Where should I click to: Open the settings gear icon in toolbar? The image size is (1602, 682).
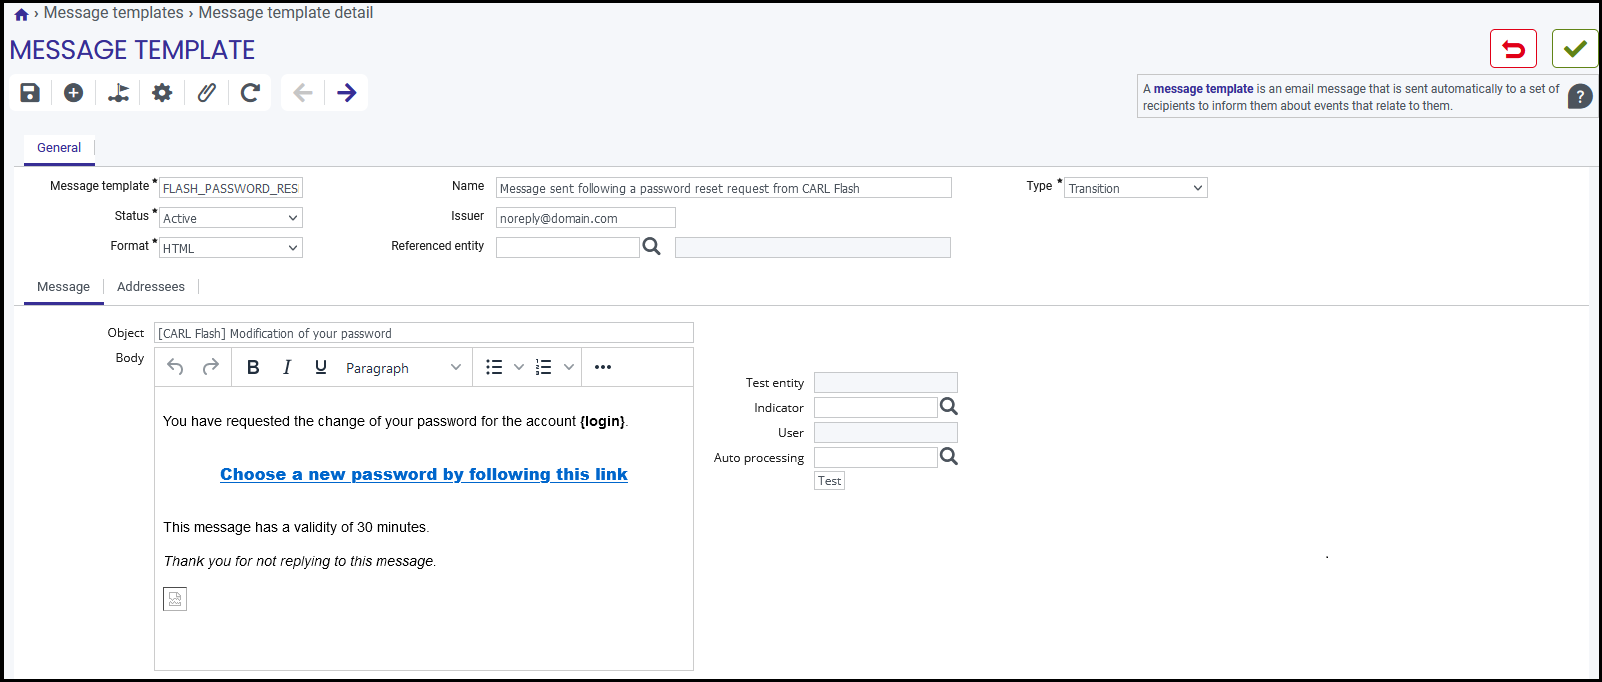click(162, 93)
